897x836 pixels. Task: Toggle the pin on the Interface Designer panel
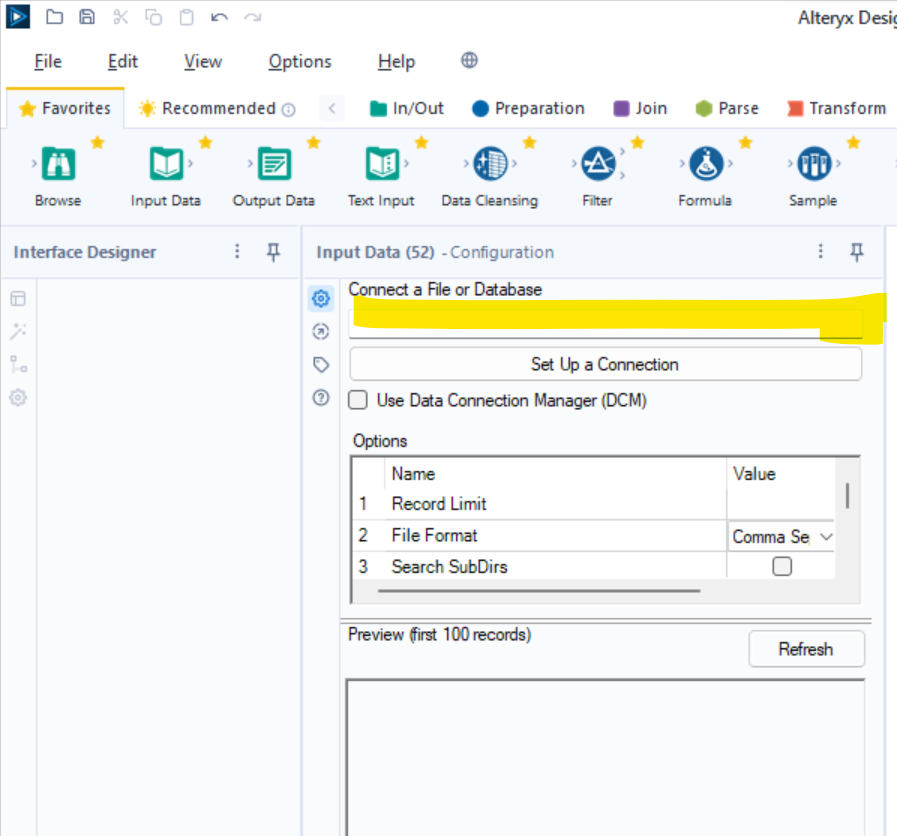point(273,252)
